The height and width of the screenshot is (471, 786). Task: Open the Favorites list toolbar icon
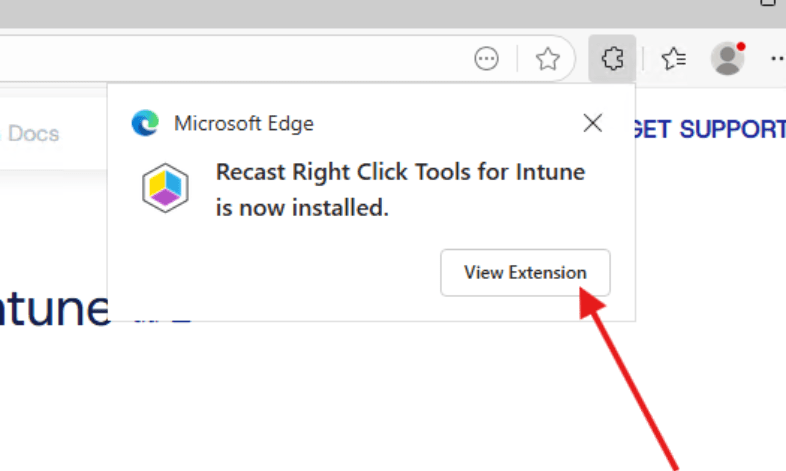pos(674,59)
